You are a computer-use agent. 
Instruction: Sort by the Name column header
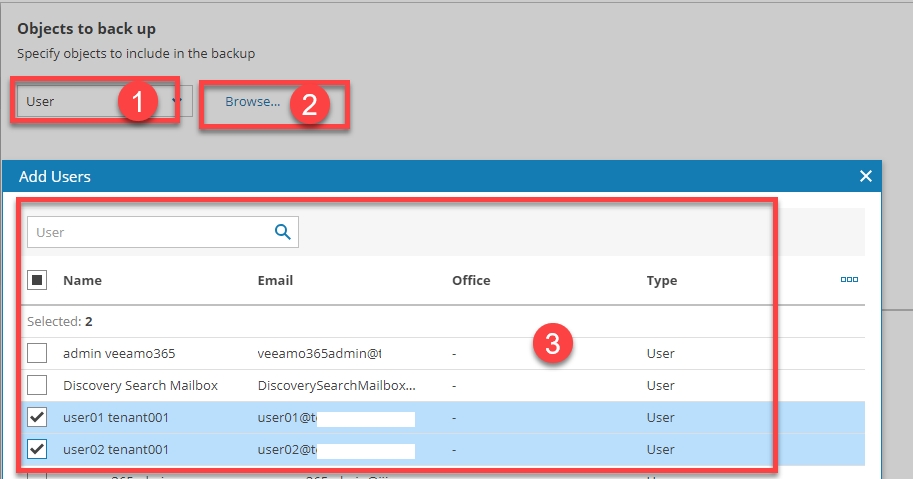[82, 280]
